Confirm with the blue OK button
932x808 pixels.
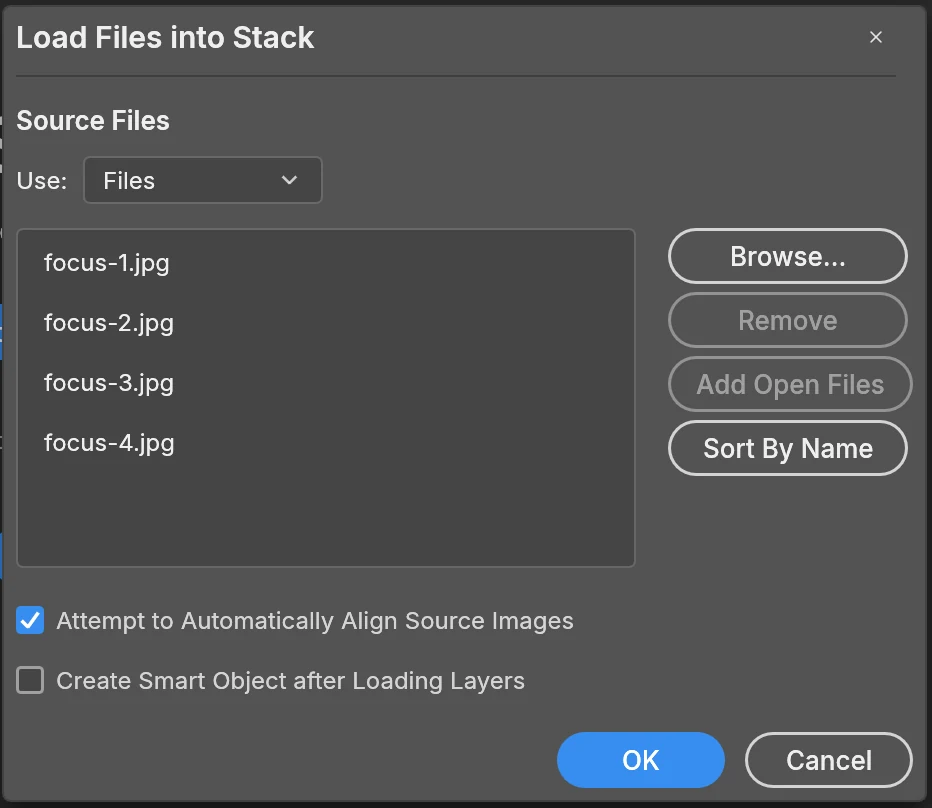click(x=641, y=760)
